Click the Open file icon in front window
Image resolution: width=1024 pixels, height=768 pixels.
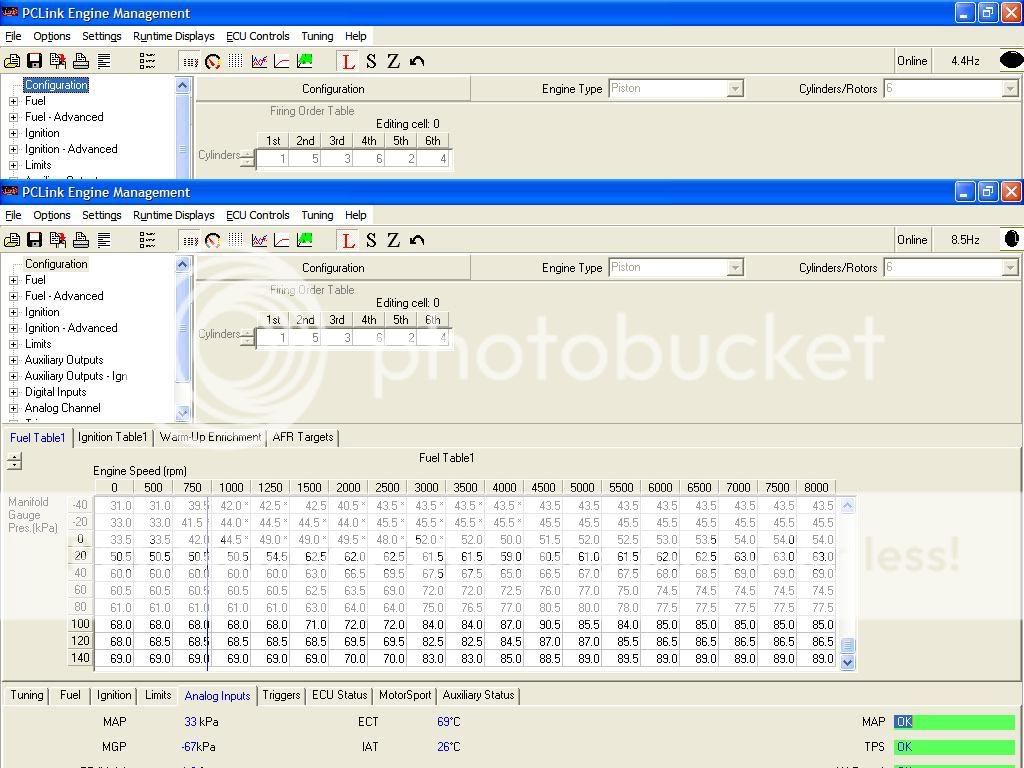(12, 240)
